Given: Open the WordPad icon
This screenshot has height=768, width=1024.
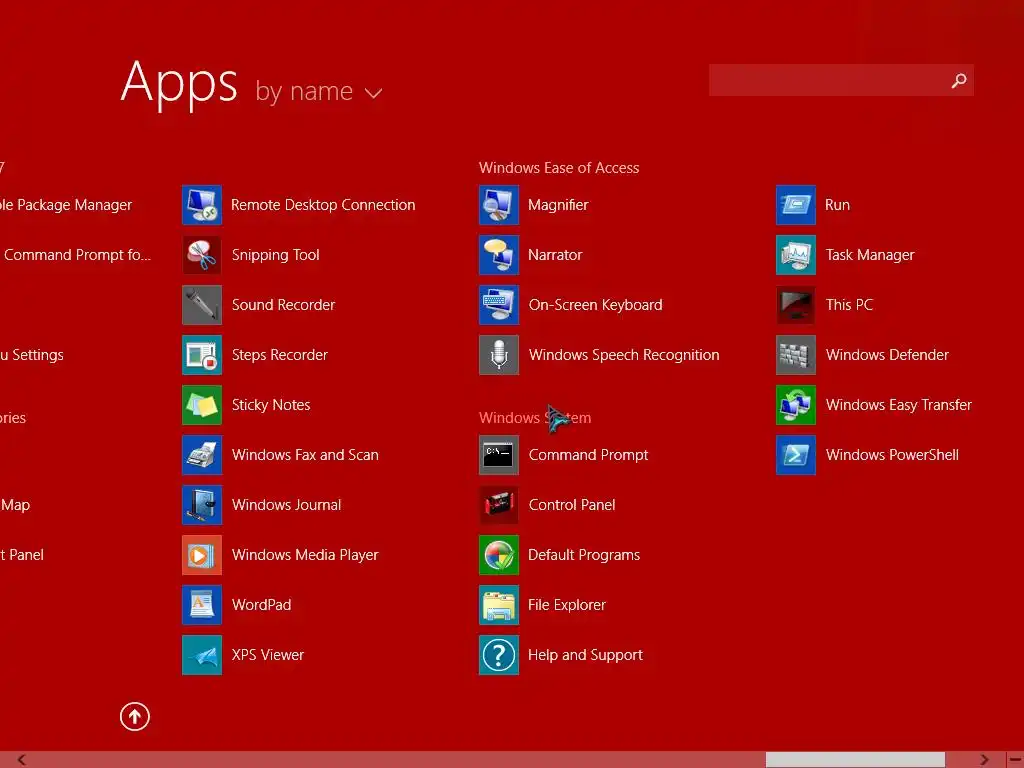Looking at the screenshot, I should (x=202, y=605).
